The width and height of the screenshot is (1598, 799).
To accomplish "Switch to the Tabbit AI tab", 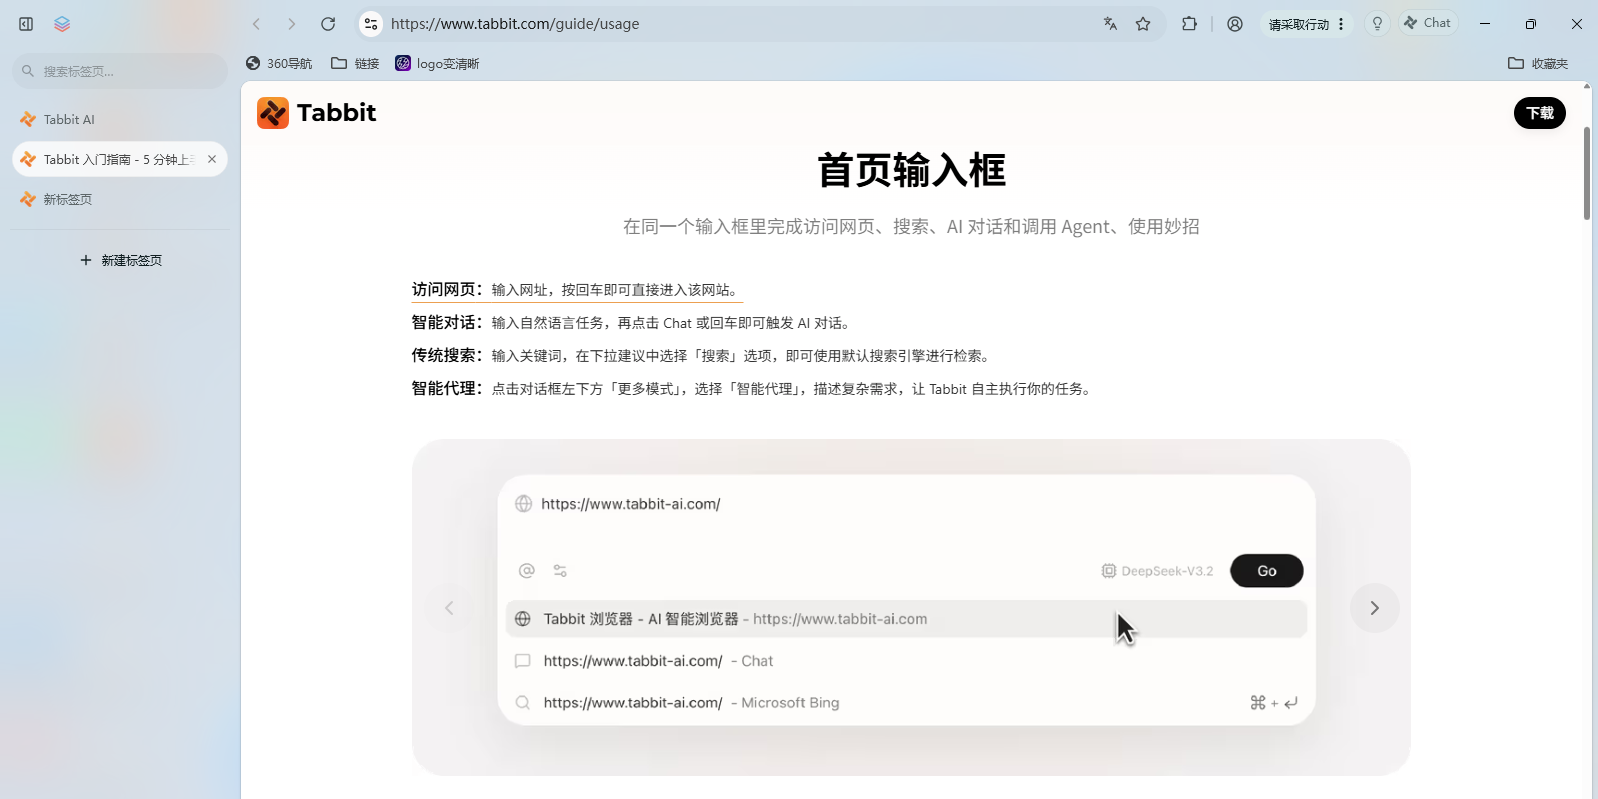I will click(x=120, y=119).
